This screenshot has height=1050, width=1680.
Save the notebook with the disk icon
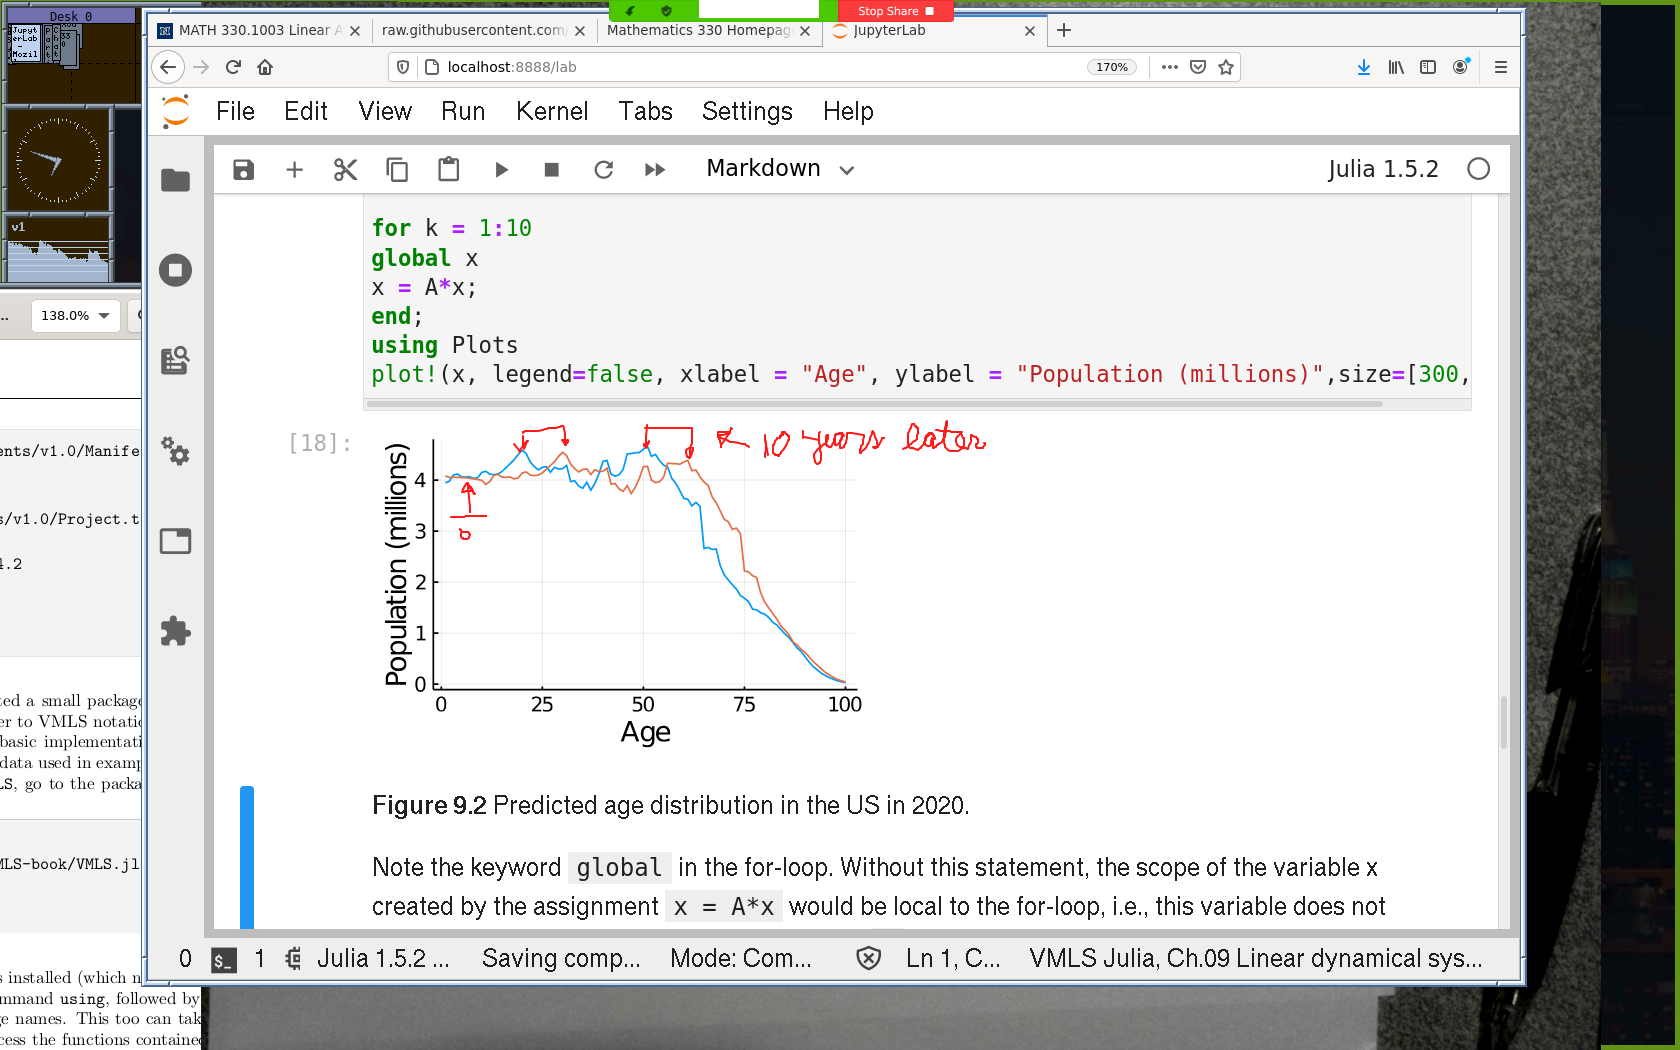pyautogui.click(x=243, y=170)
